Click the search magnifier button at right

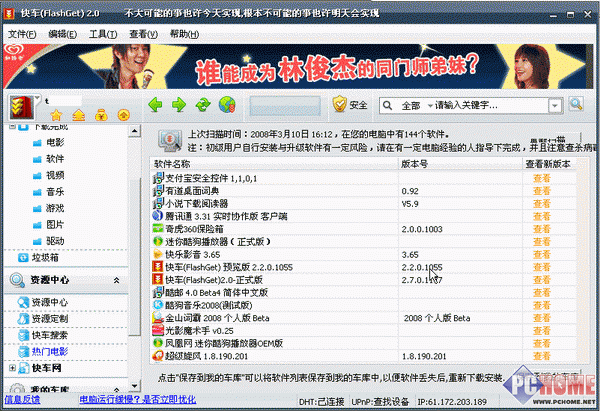click(576, 104)
